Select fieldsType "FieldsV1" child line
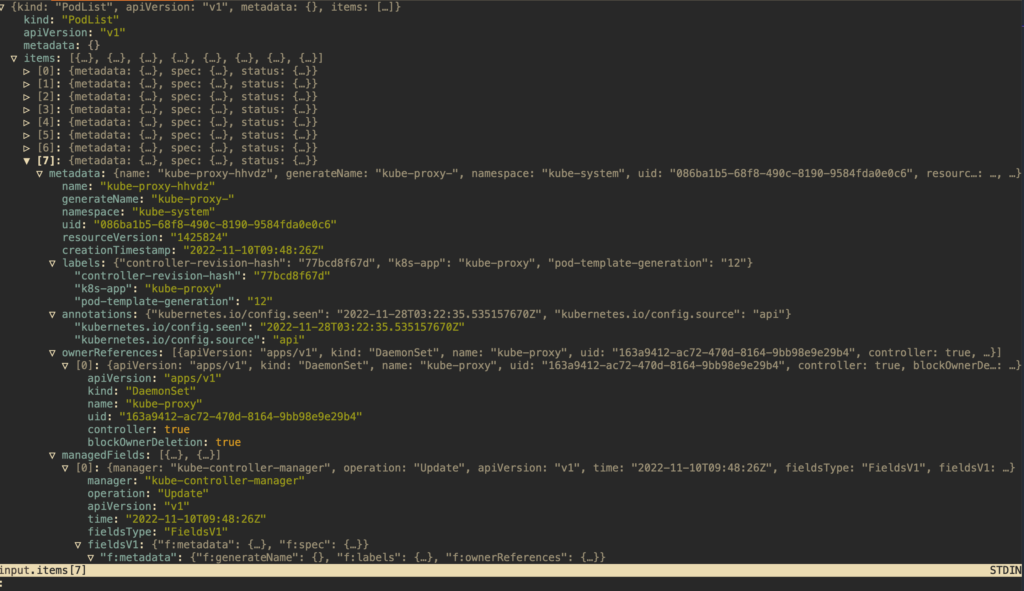 click(x=157, y=532)
